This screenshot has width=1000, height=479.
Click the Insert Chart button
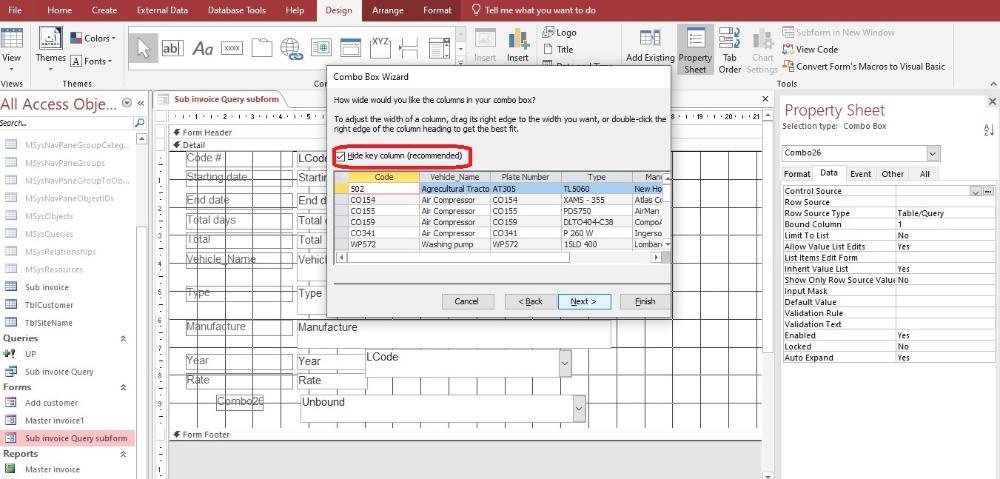pyautogui.click(x=517, y=46)
